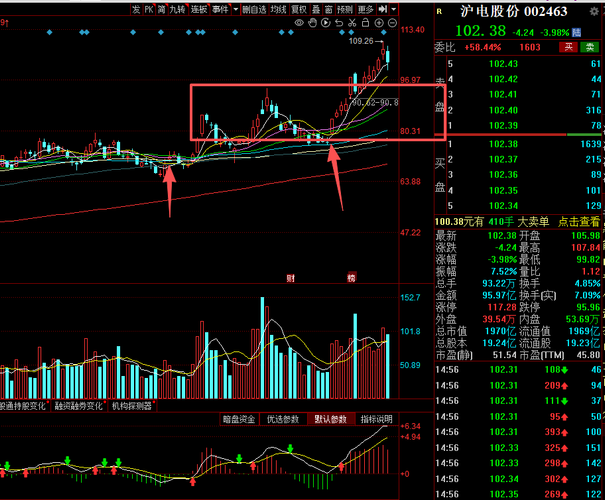Open the 连板 toolbar item

pos(199,9)
